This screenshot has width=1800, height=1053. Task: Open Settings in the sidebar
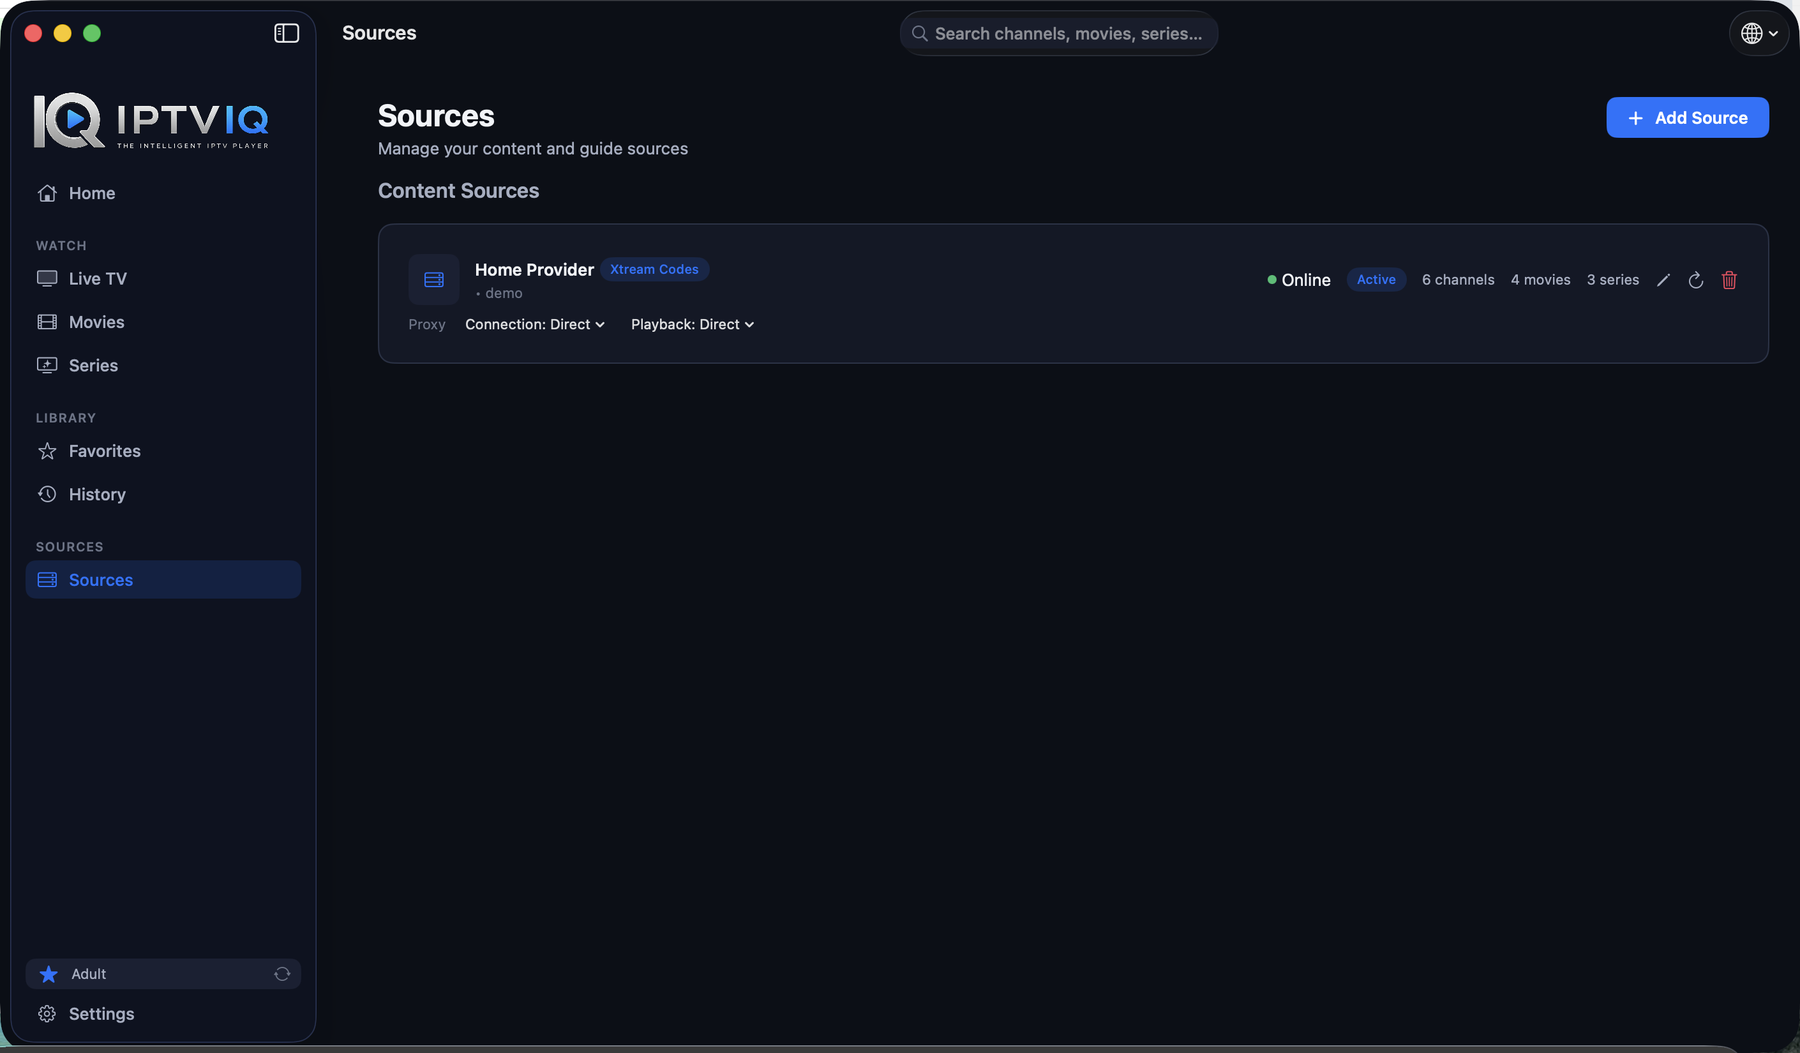coord(163,1014)
